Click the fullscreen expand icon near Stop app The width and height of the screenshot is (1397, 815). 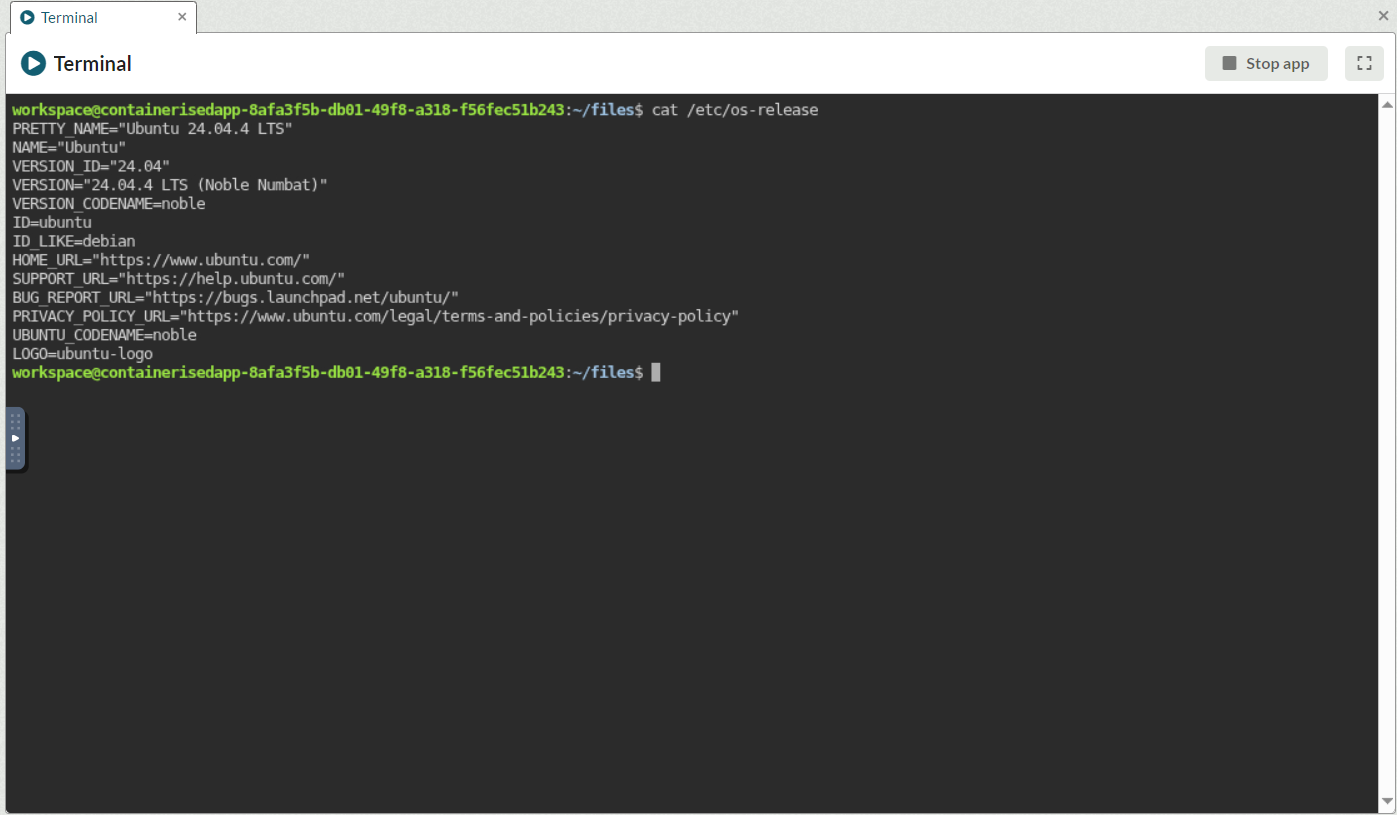(x=1364, y=62)
